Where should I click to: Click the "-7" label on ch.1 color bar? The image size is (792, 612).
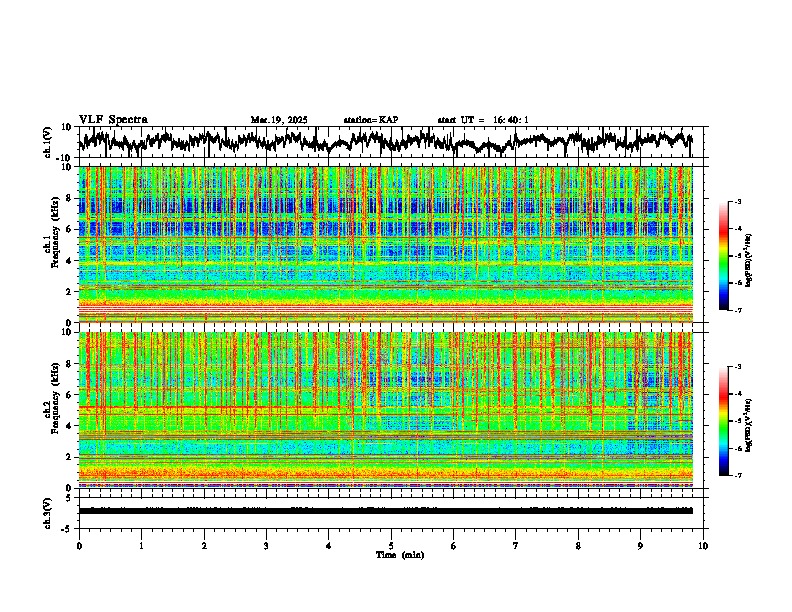pyautogui.click(x=737, y=310)
